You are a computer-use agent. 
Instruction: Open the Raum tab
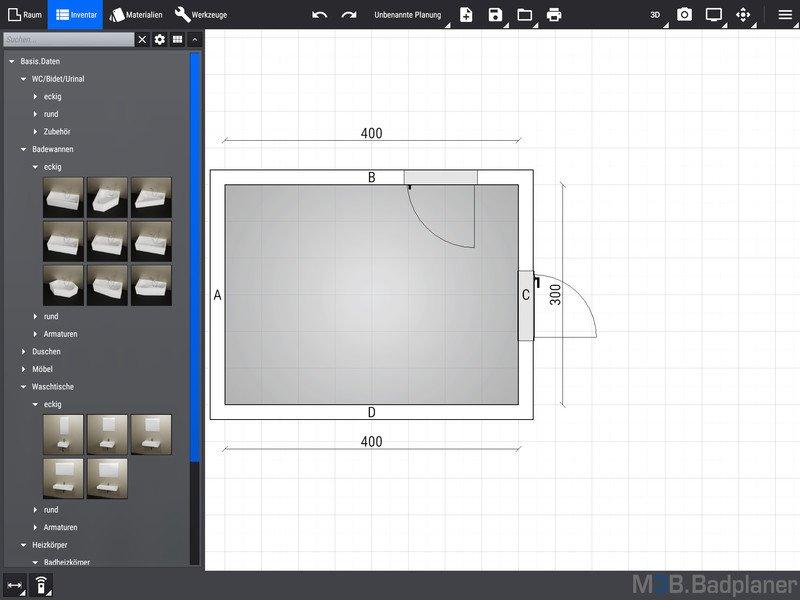pyautogui.click(x=24, y=15)
